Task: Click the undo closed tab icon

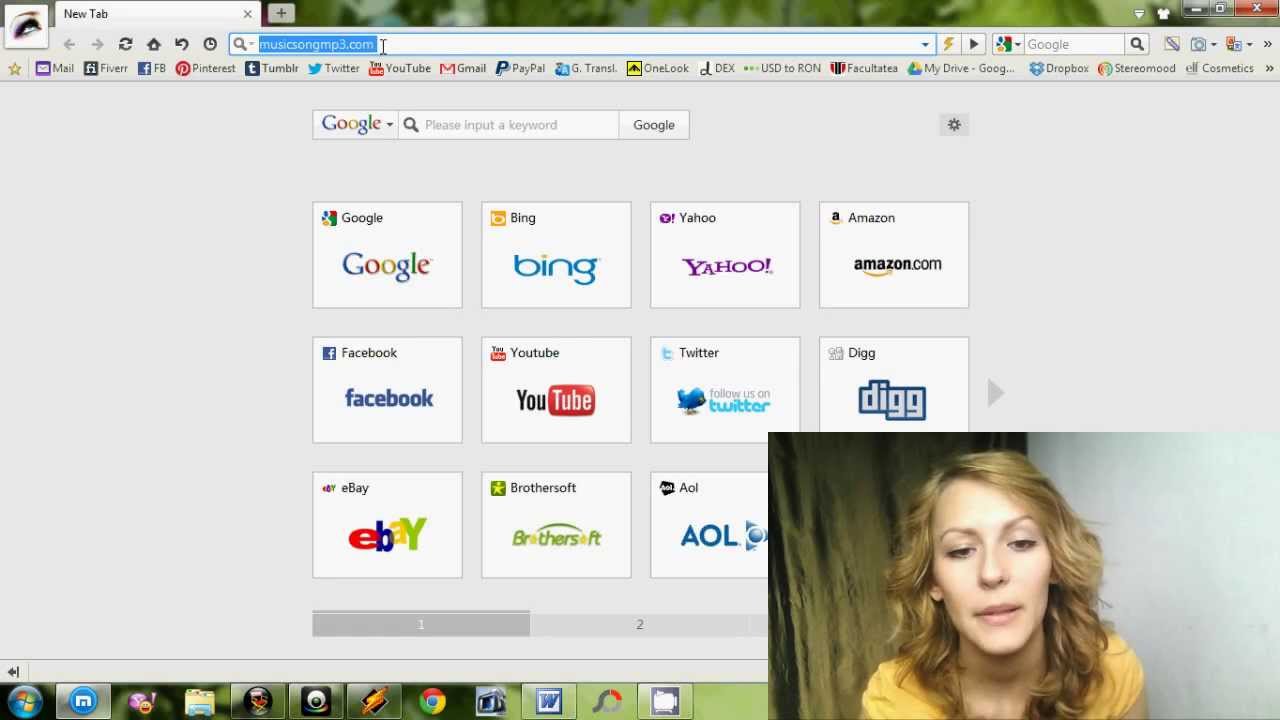Action: (181, 44)
